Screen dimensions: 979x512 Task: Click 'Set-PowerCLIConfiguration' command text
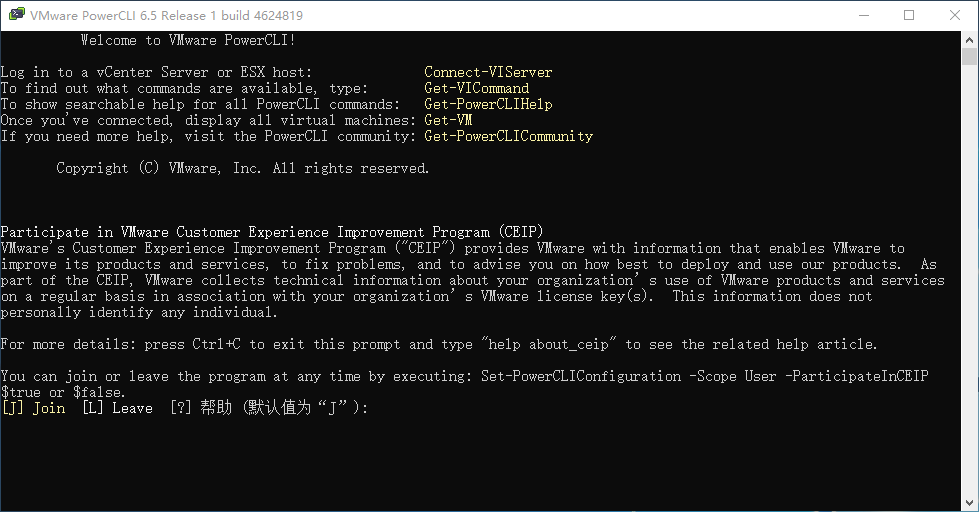[581, 377]
